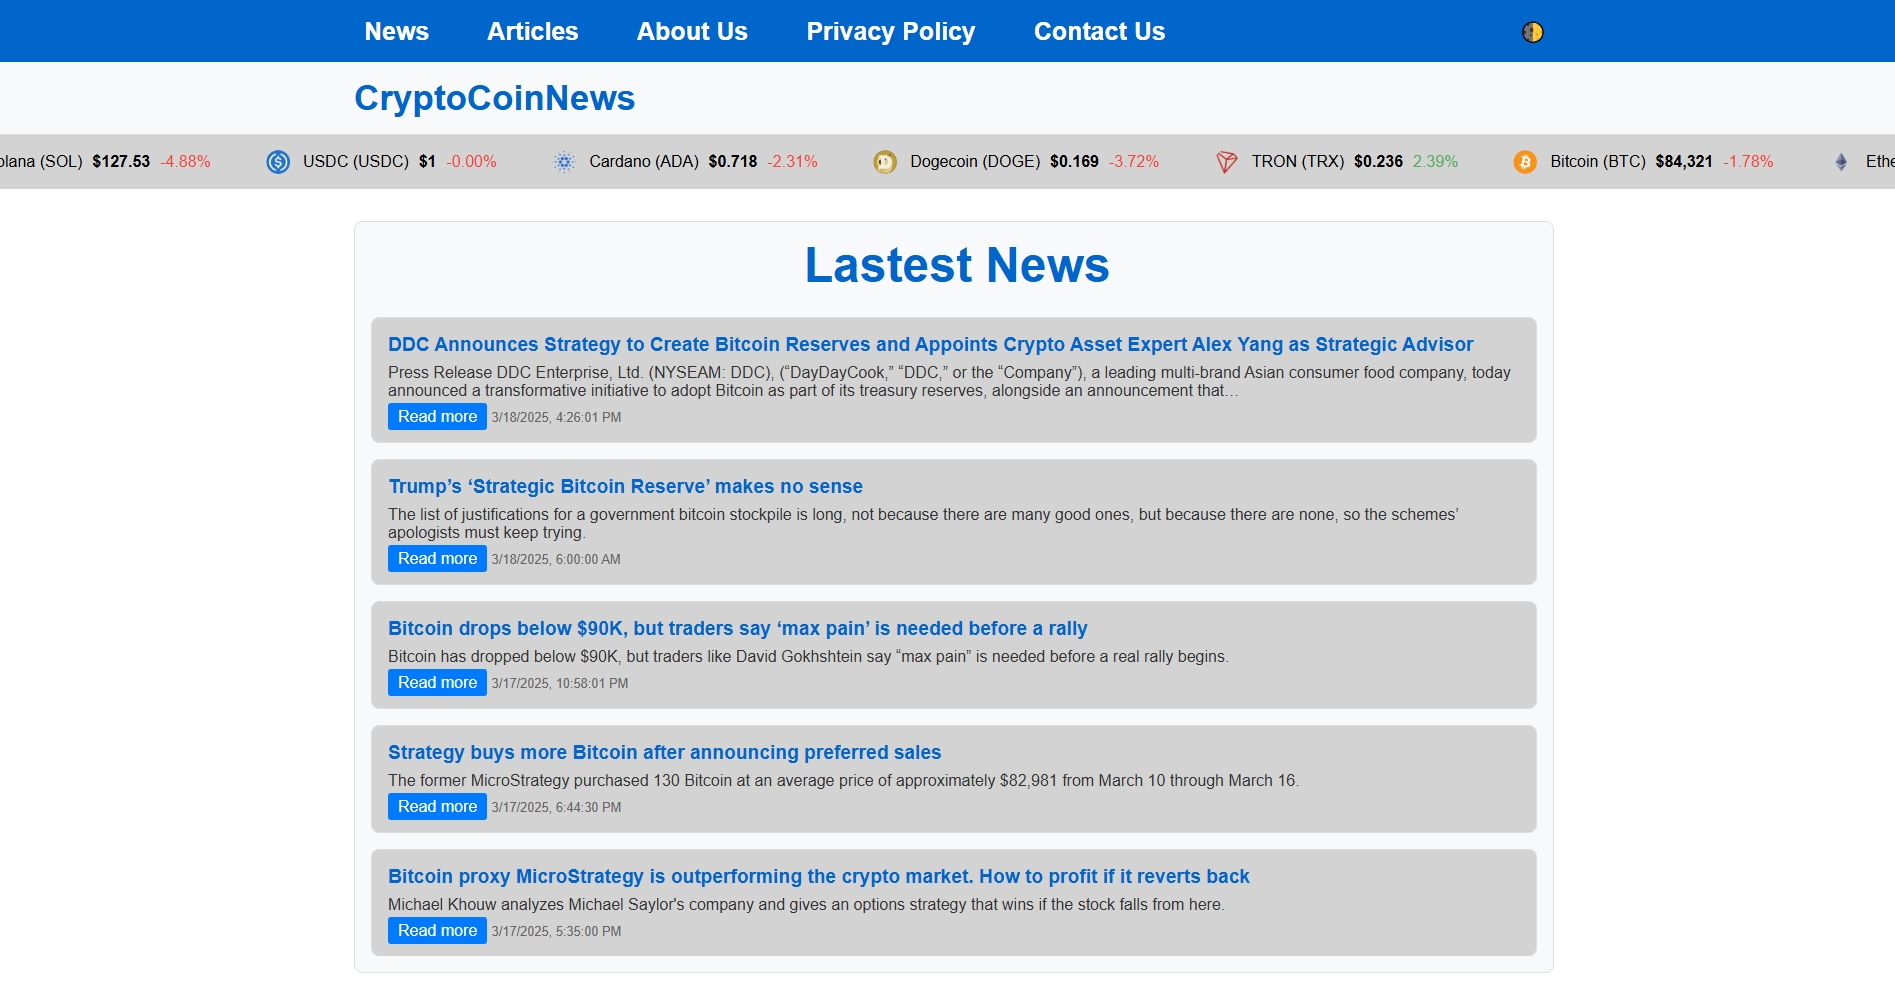Open Privacy Policy page
This screenshot has width=1895, height=996.
(x=890, y=32)
